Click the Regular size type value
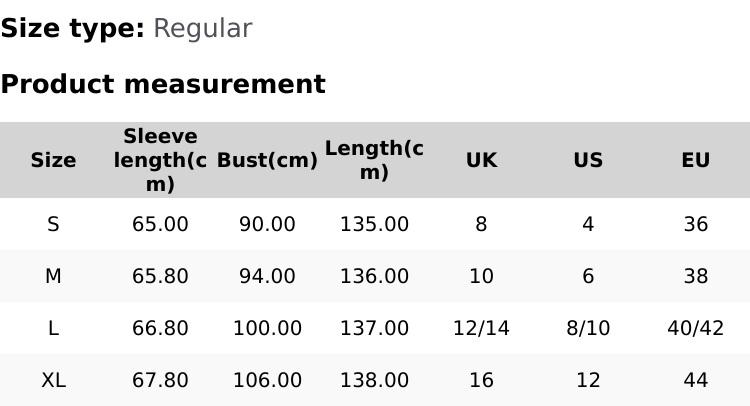 click(202, 28)
